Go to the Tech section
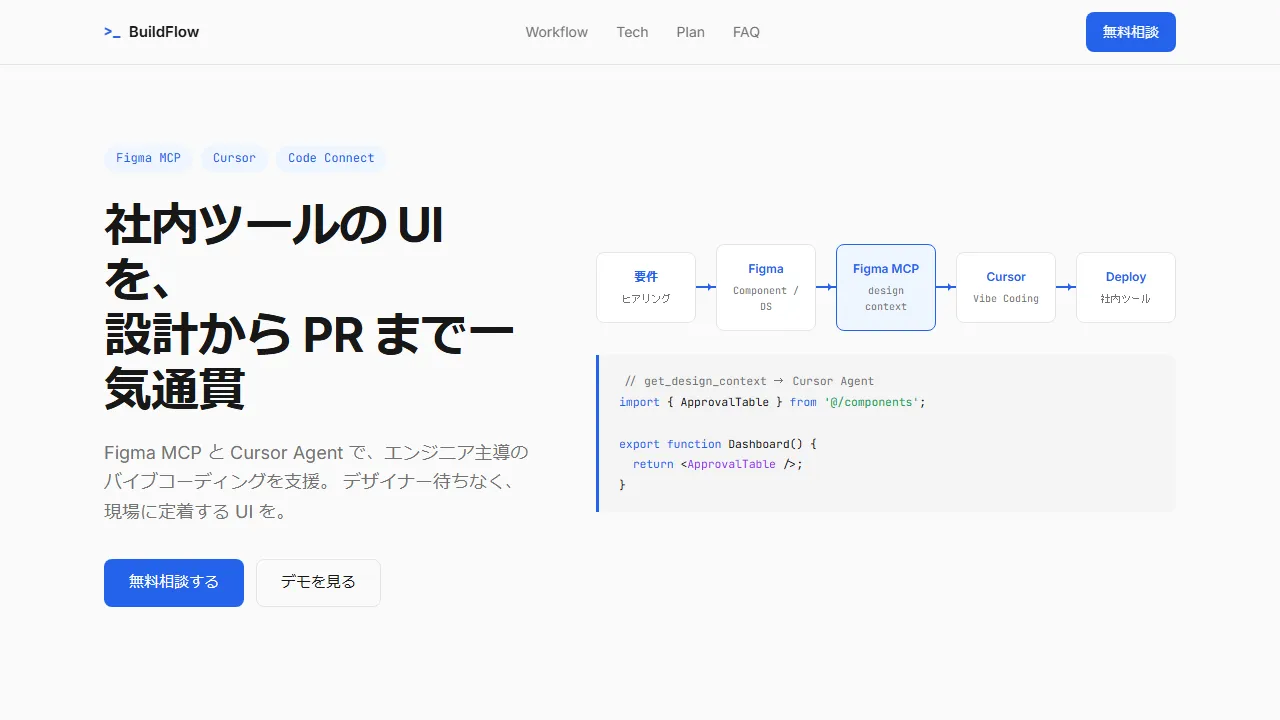1280x720 pixels. pos(632,32)
